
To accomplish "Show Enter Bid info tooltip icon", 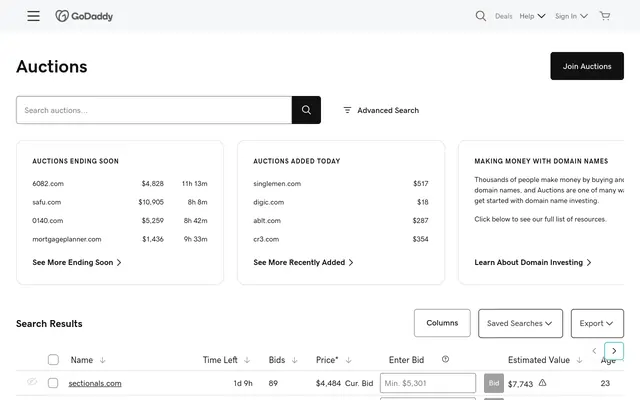I will [x=445, y=359].
